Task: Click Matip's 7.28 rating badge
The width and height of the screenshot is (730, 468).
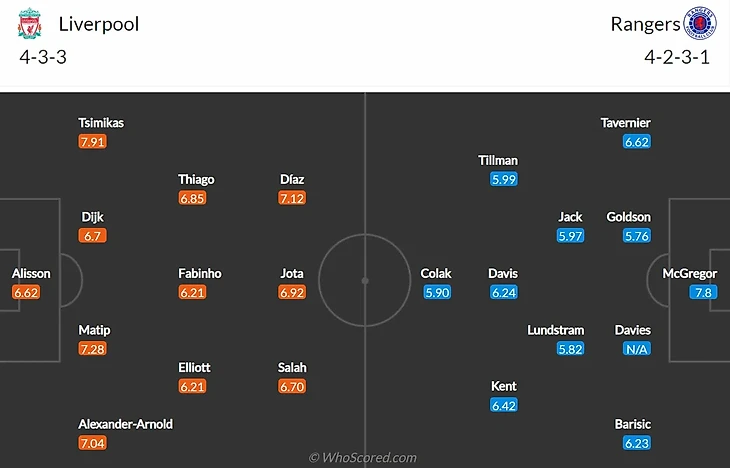Action: tap(93, 349)
